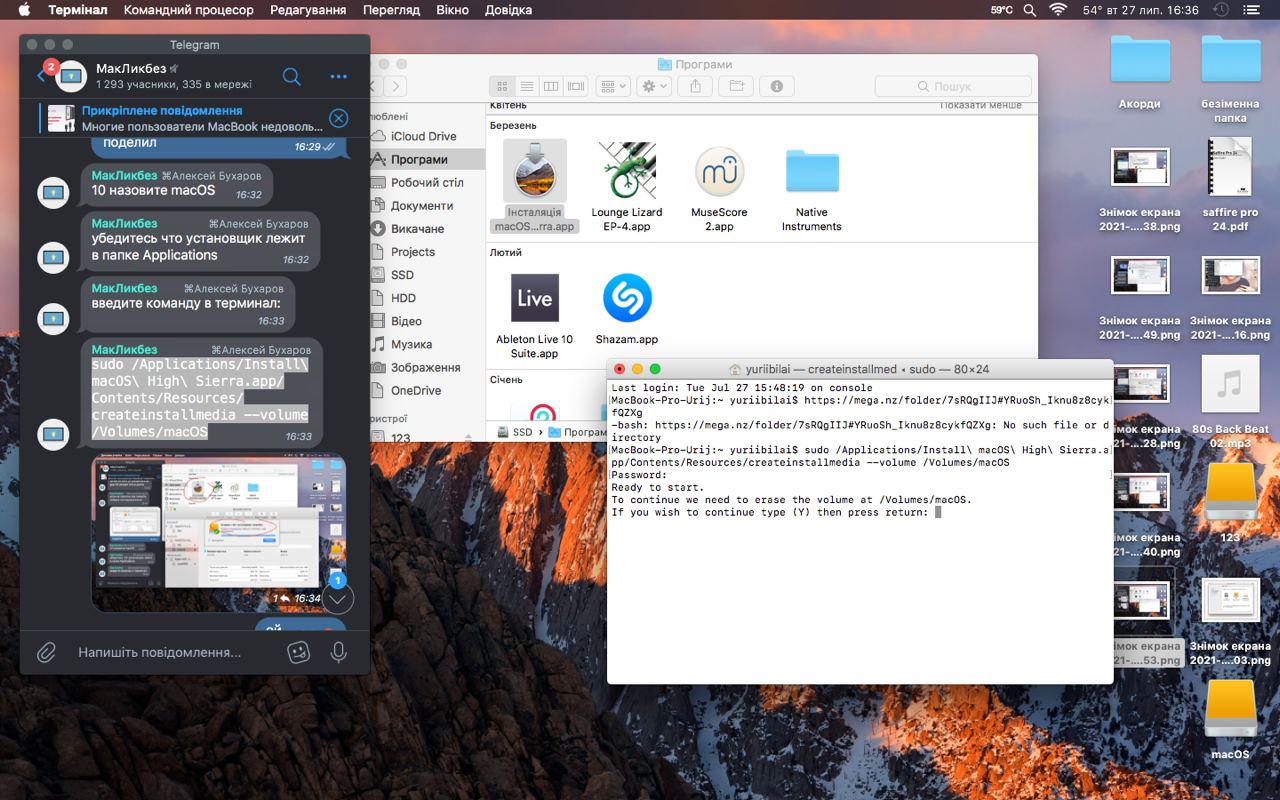Viewport: 1280px width, 800px height.
Task: Open Редагування menu
Action: [x=308, y=10]
